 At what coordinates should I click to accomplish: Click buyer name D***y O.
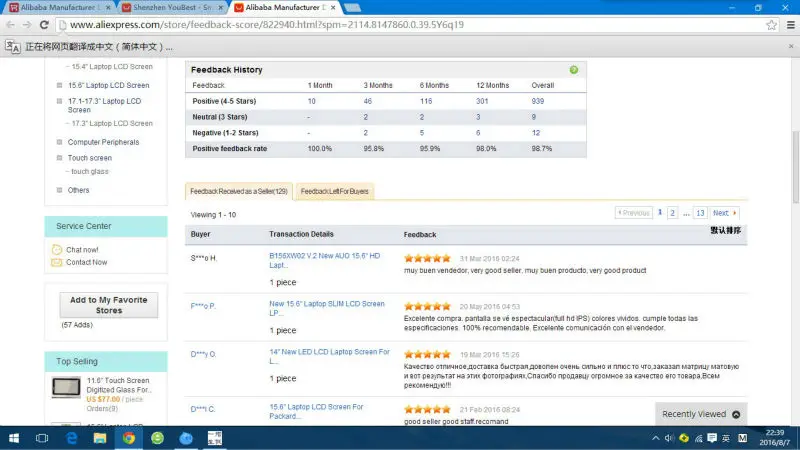[203, 354]
